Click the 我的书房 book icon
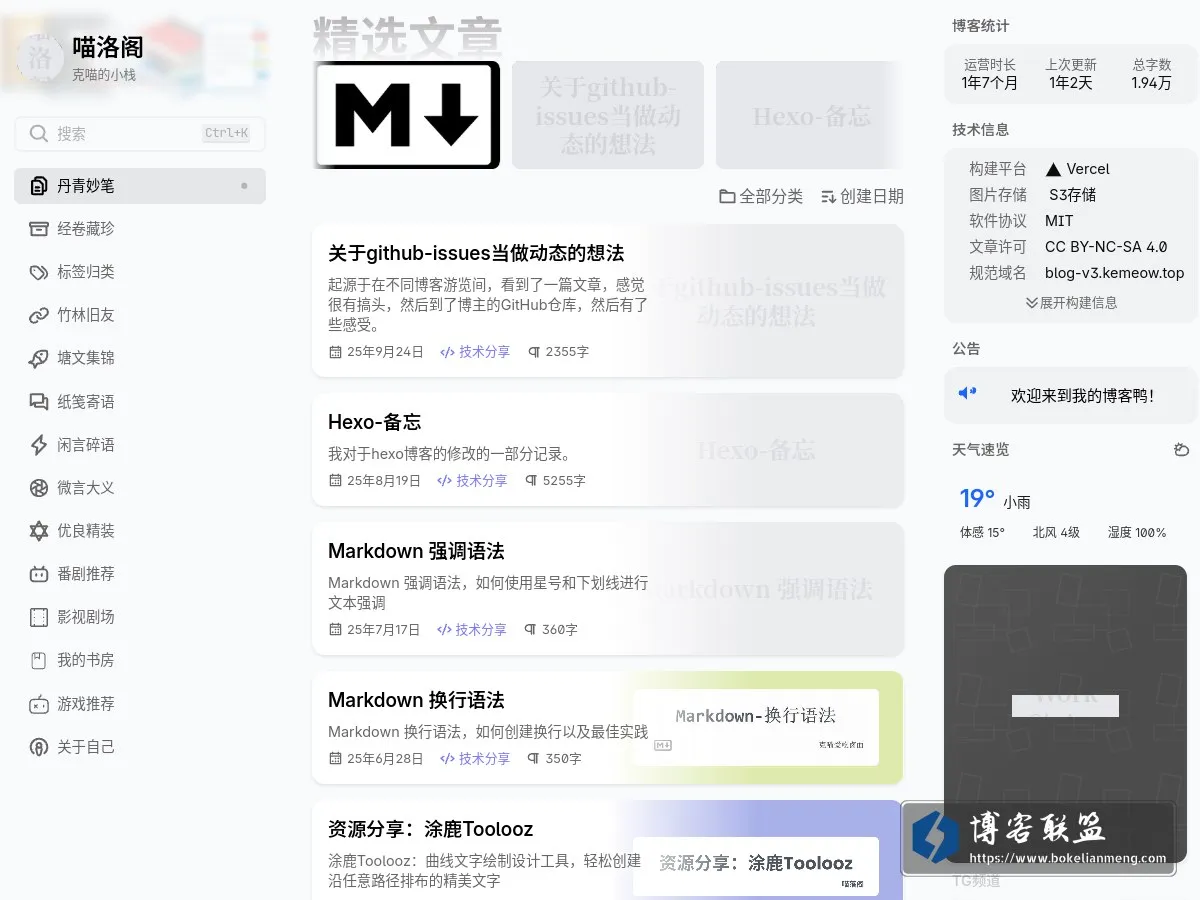The width and height of the screenshot is (1200, 900). pos(39,660)
